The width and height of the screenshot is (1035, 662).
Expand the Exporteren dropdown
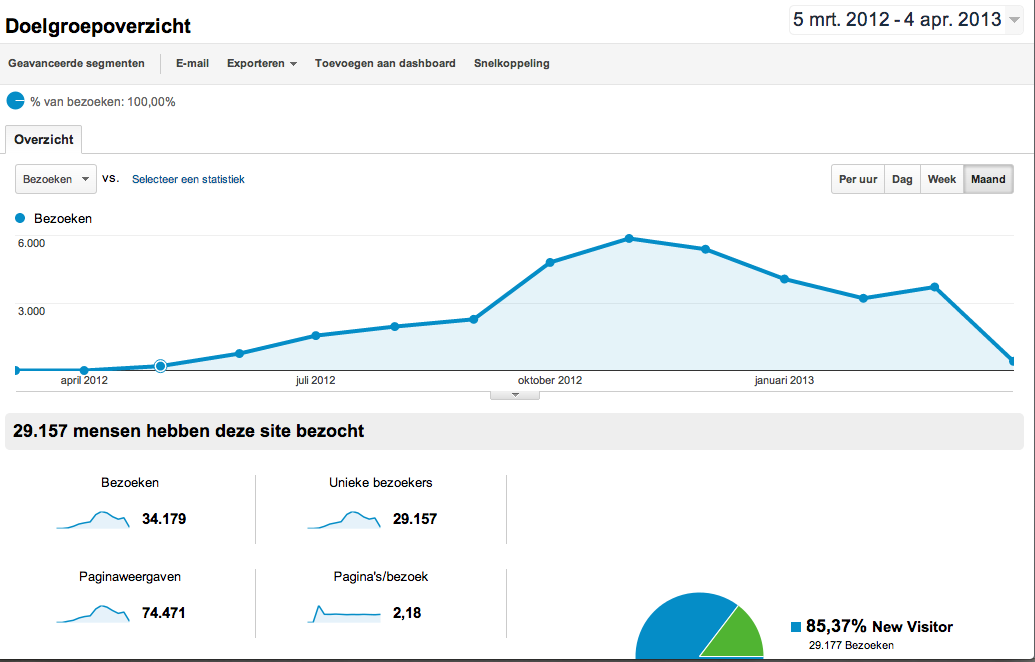click(x=262, y=63)
